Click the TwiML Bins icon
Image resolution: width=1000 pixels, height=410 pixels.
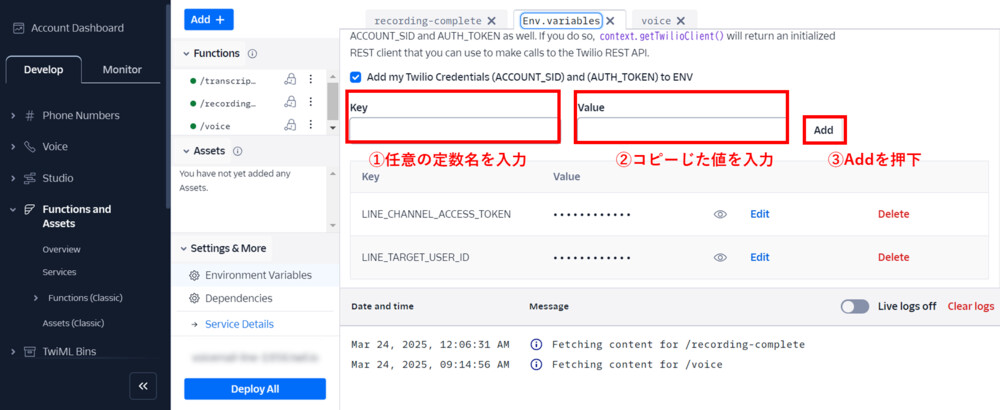[x=29, y=351]
